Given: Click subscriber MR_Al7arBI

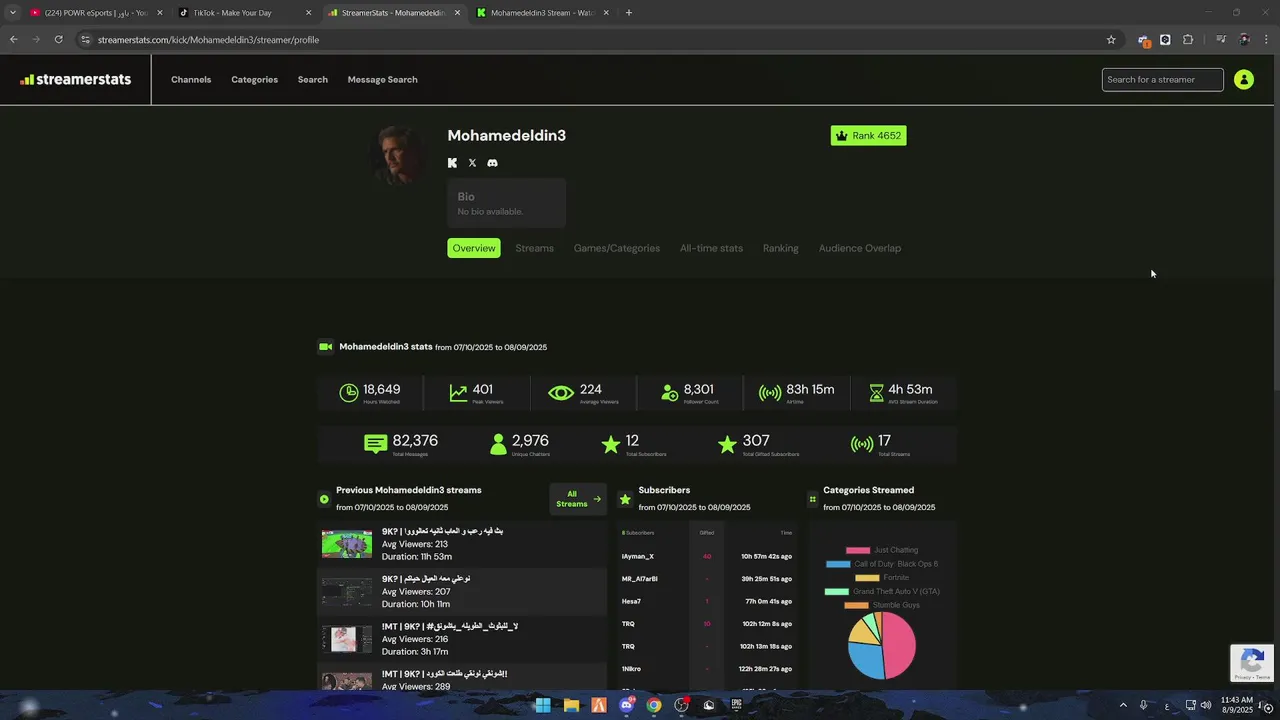Looking at the screenshot, I should point(640,579).
